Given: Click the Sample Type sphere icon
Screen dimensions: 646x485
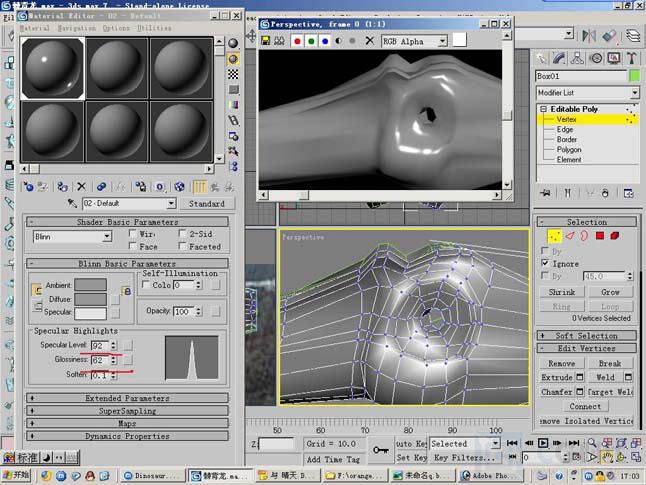Looking at the screenshot, I should click(x=233, y=43).
